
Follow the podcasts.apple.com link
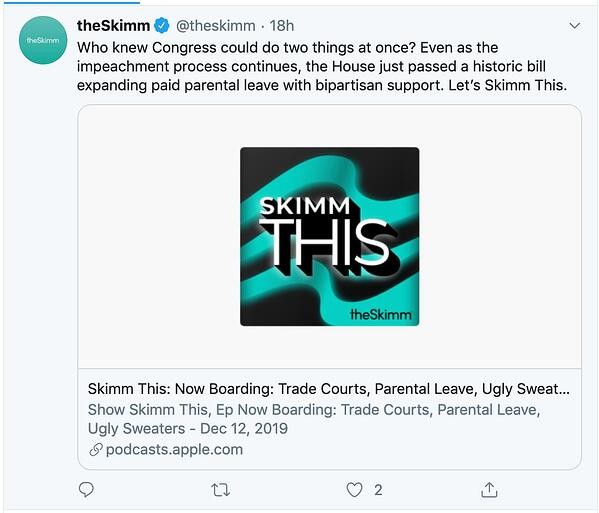pyautogui.click(x=174, y=450)
